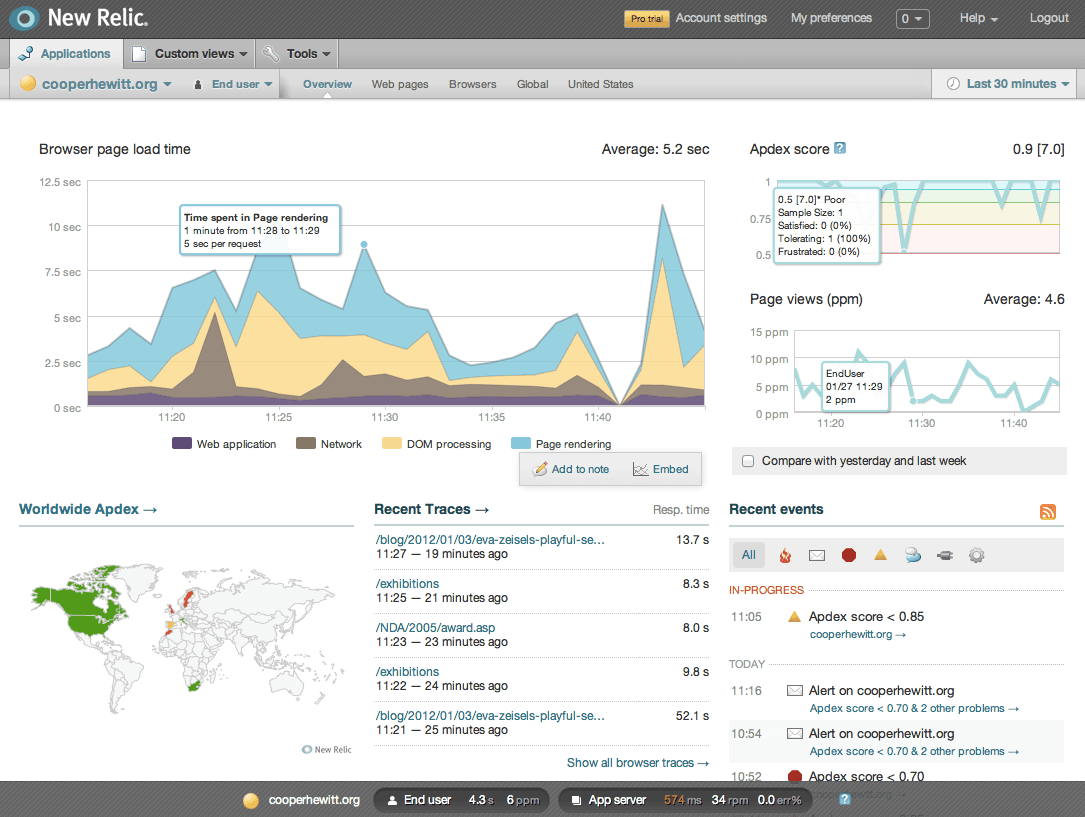Click the red icon on the 10:52 event
Viewport: 1085px width, 817px height.
point(795,776)
